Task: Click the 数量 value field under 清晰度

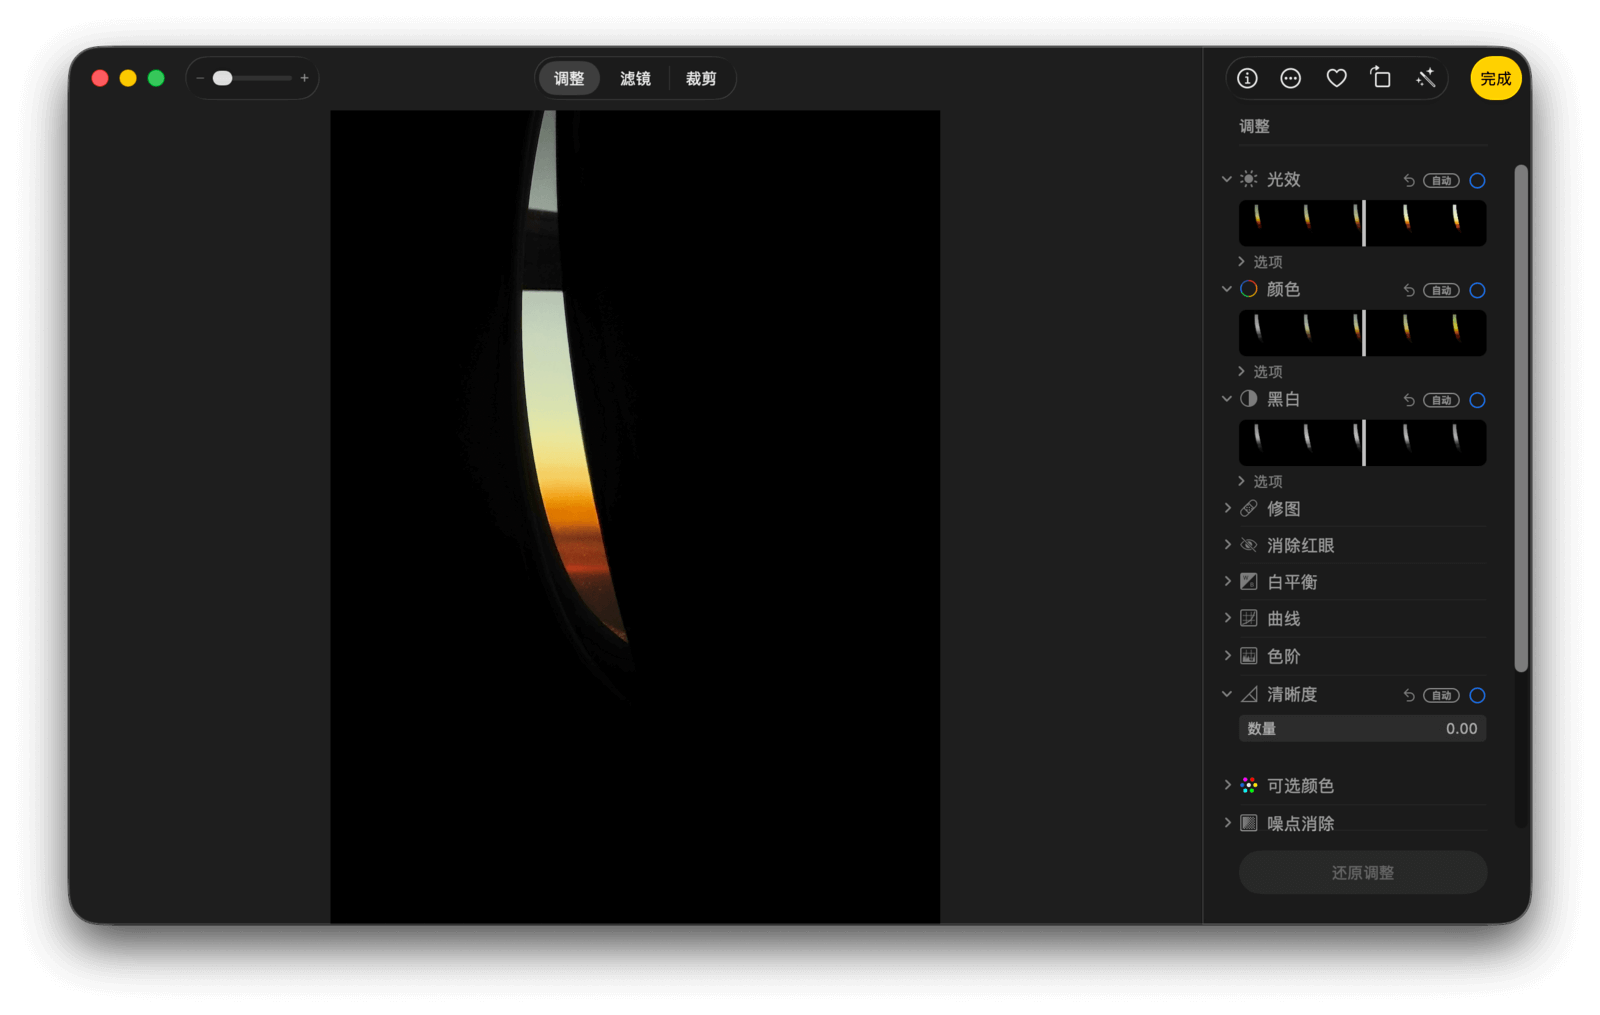Action: tap(1362, 729)
